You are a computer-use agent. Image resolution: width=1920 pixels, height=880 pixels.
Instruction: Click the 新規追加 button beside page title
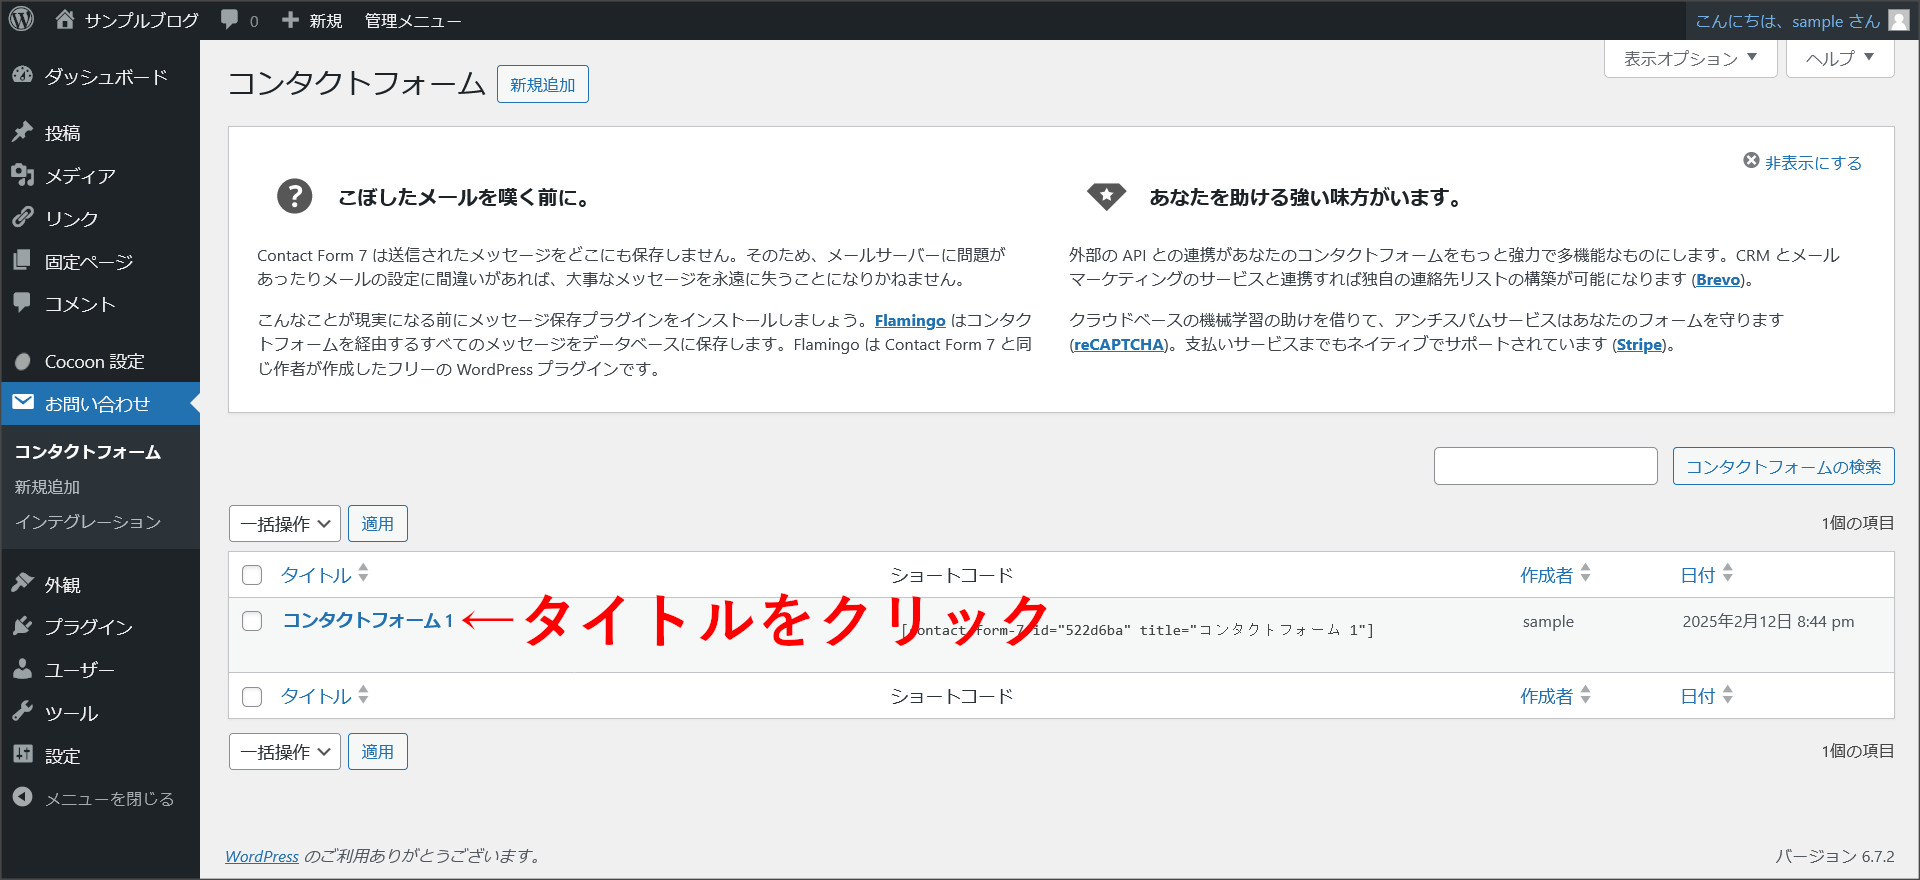(x=542, y=85)
